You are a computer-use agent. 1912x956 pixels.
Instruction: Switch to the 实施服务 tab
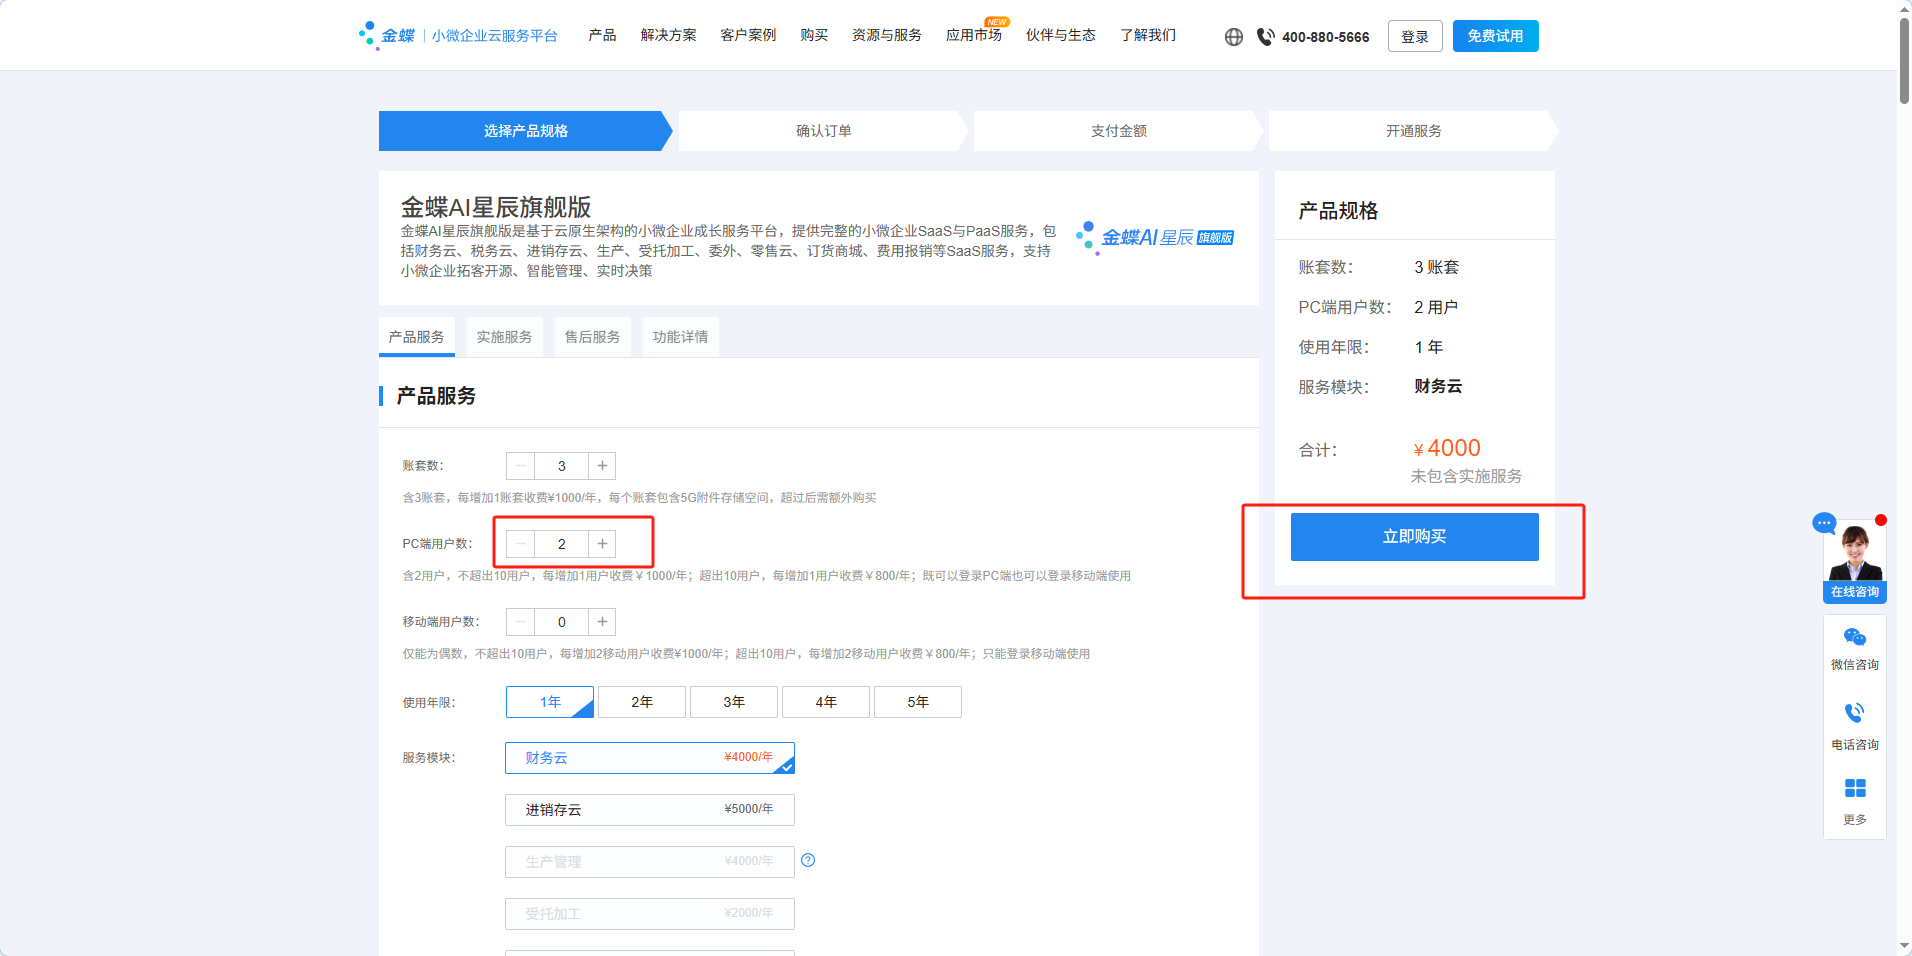point(504,337)
